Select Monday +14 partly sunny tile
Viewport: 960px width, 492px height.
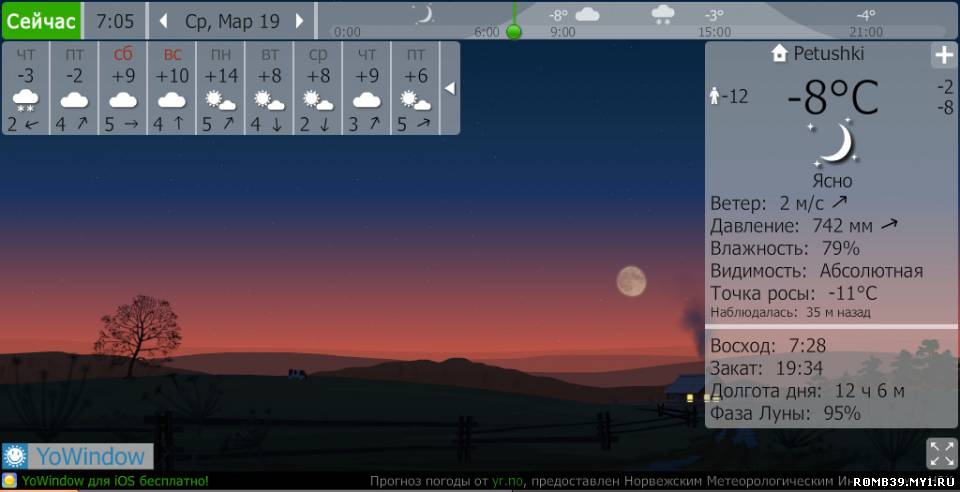220,88
